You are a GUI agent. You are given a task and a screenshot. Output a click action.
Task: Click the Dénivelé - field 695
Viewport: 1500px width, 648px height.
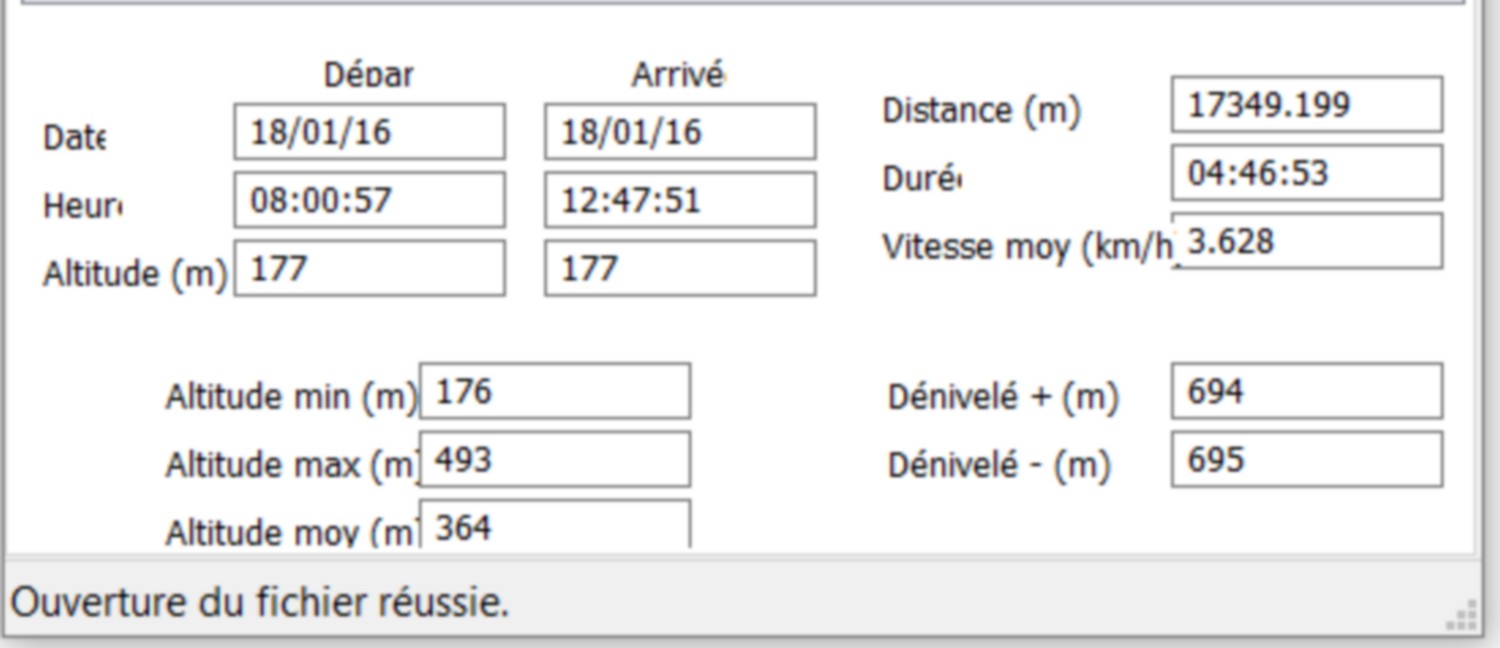pos(1307,459)
